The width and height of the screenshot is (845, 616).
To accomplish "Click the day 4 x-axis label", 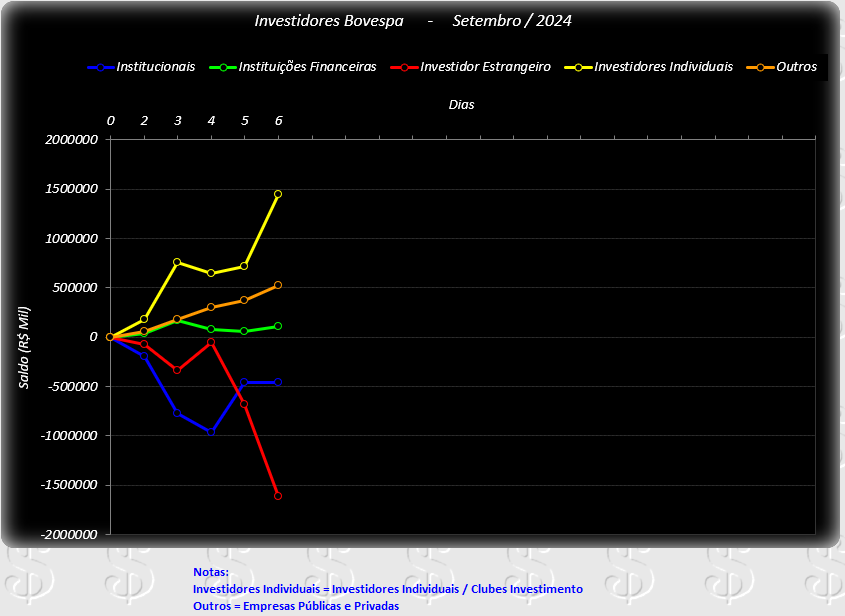I will 211,121.
